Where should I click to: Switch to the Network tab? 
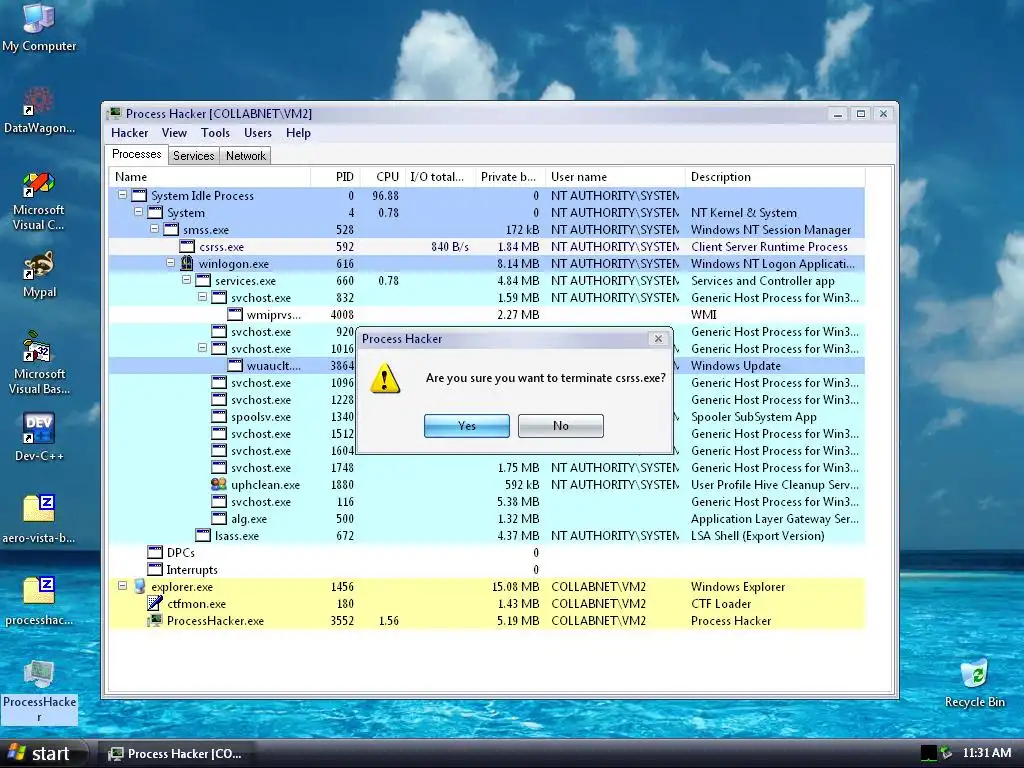[246, 155]
